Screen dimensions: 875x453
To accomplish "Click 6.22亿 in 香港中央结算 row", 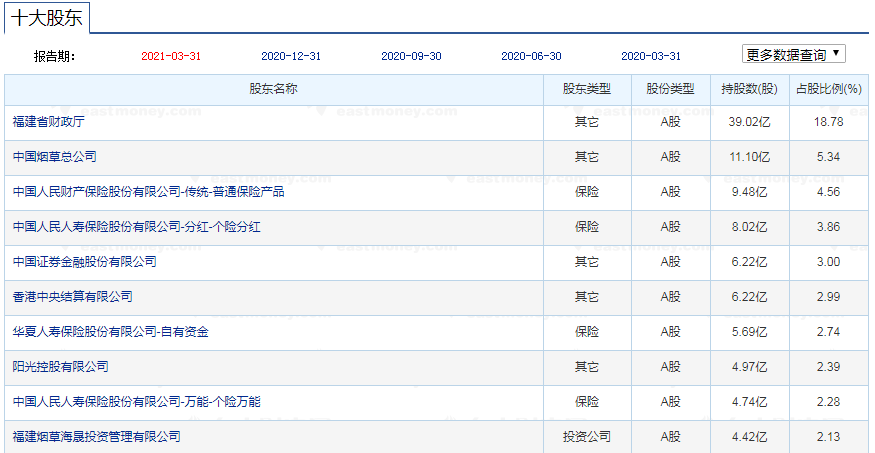I will (749, 297).
